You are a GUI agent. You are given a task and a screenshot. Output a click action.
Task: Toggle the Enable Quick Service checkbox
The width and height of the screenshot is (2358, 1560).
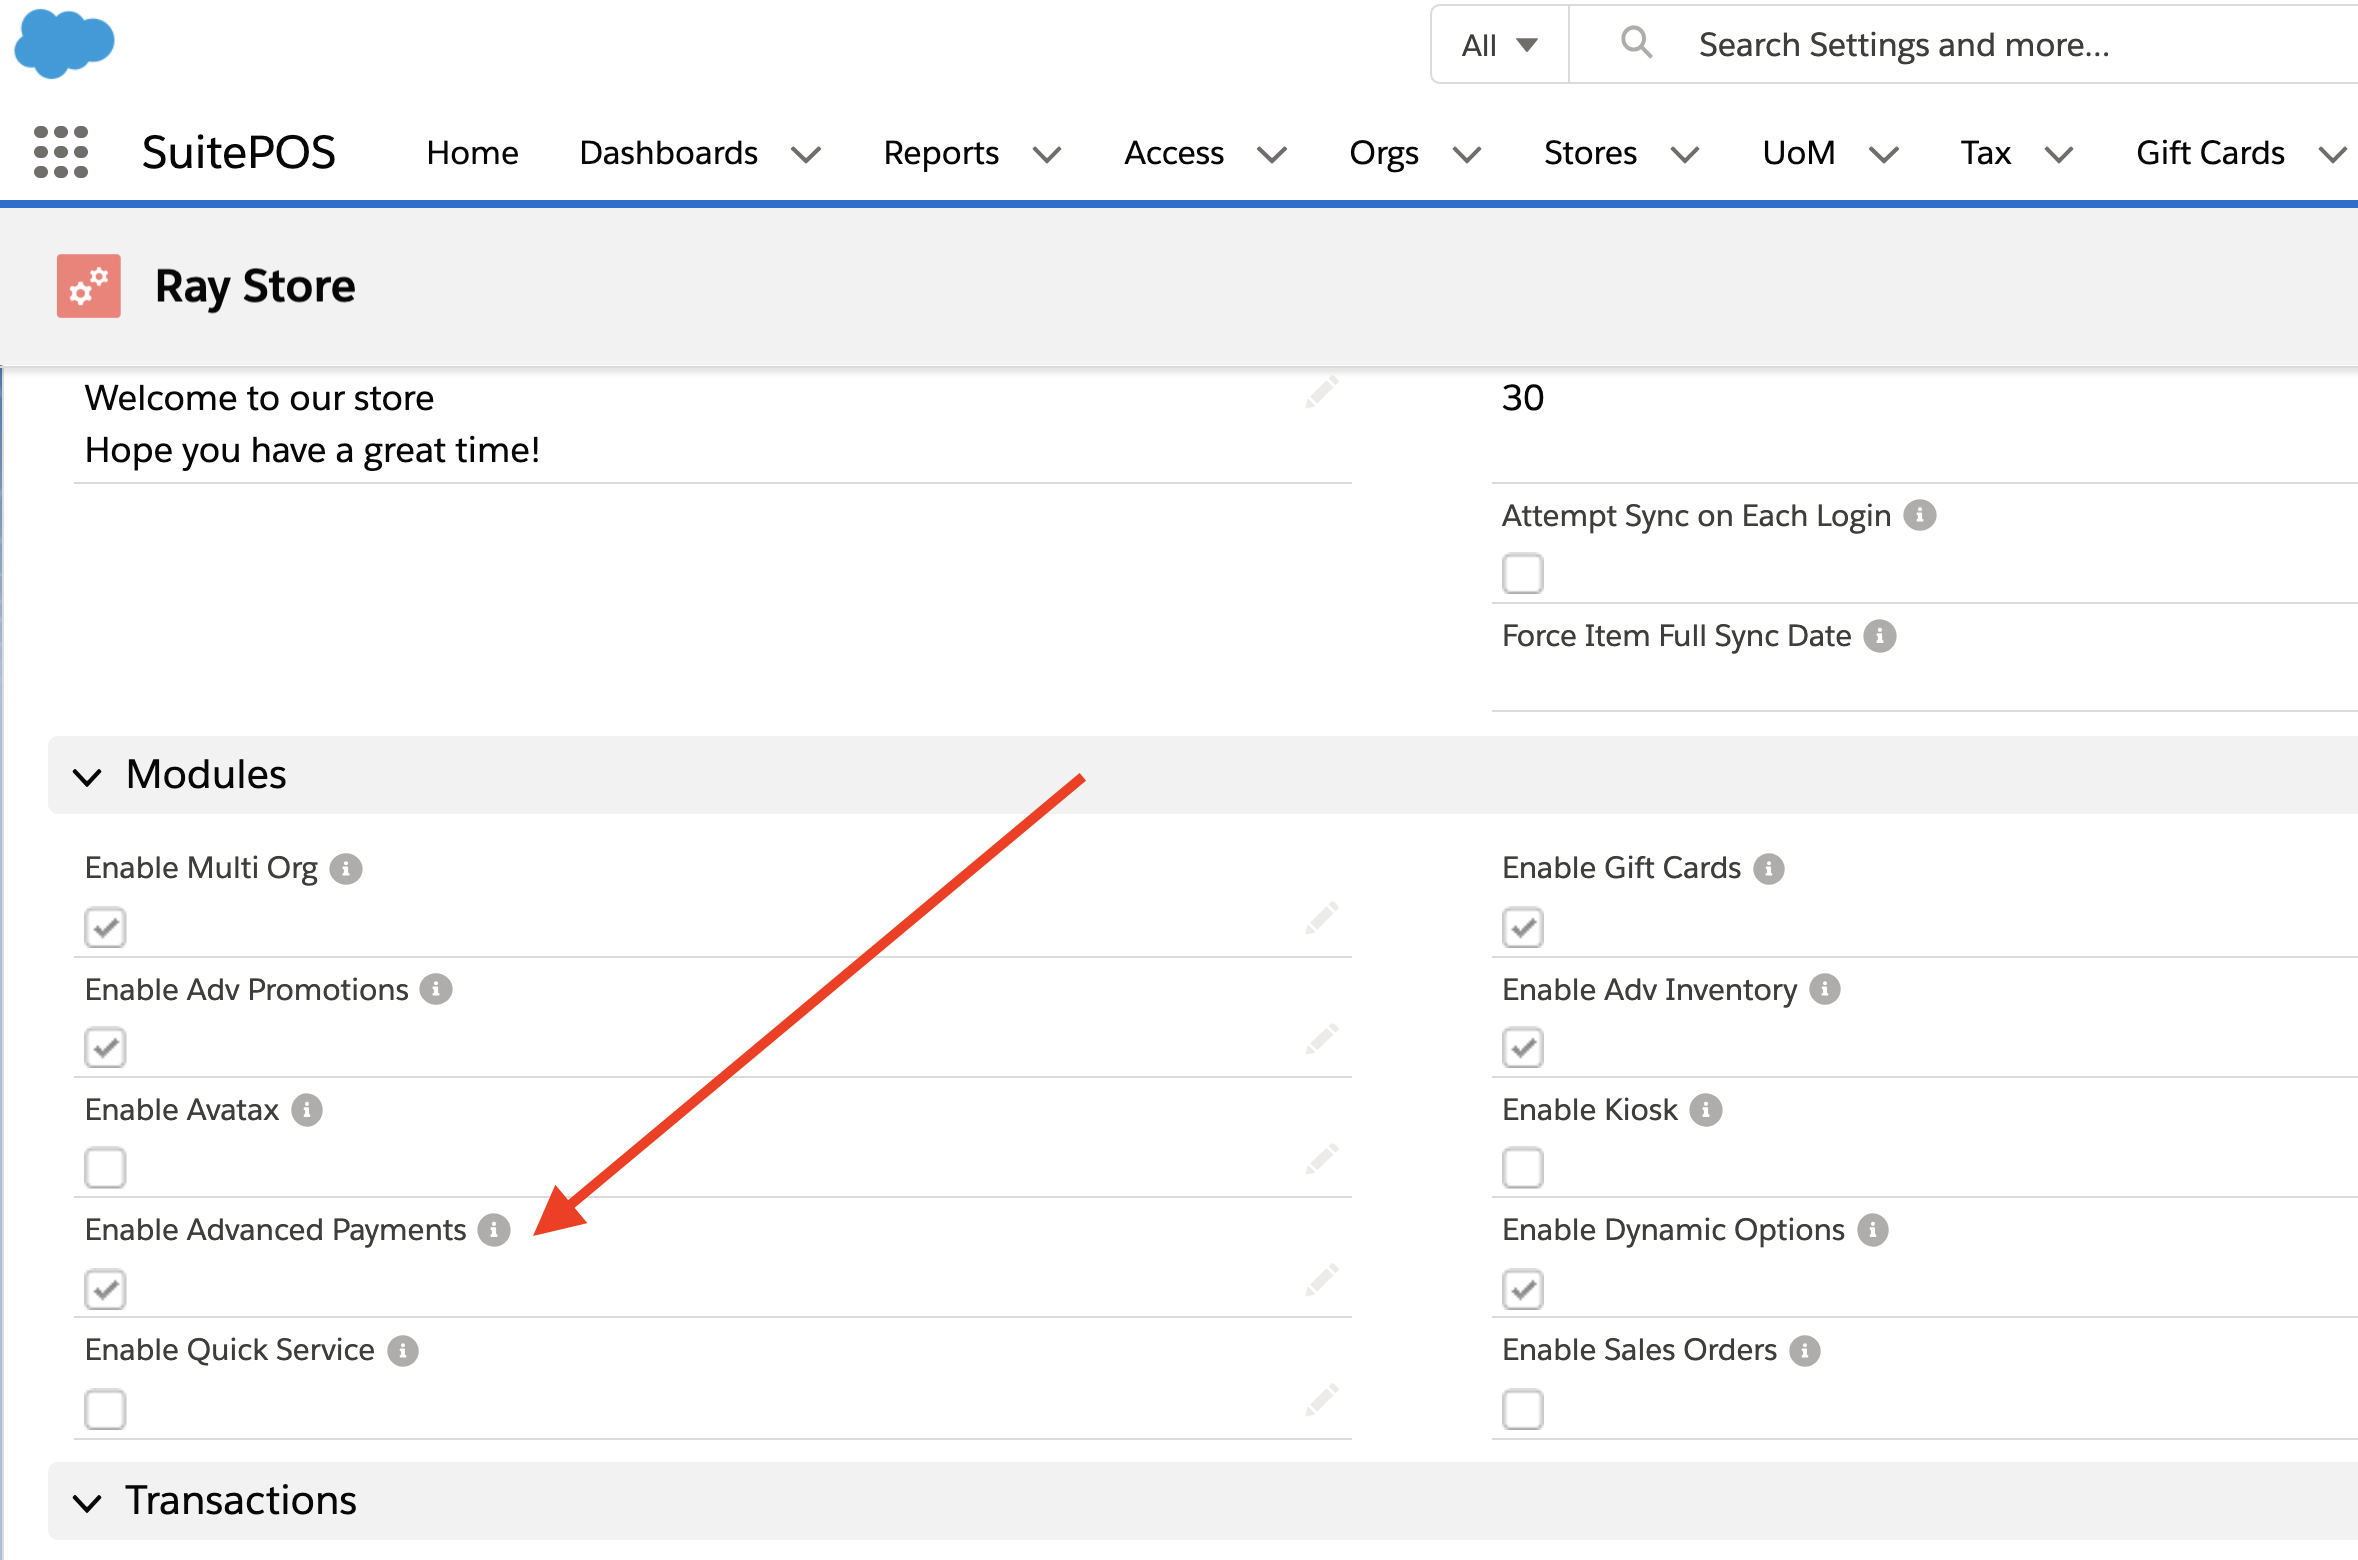[x=105, y=1409]
